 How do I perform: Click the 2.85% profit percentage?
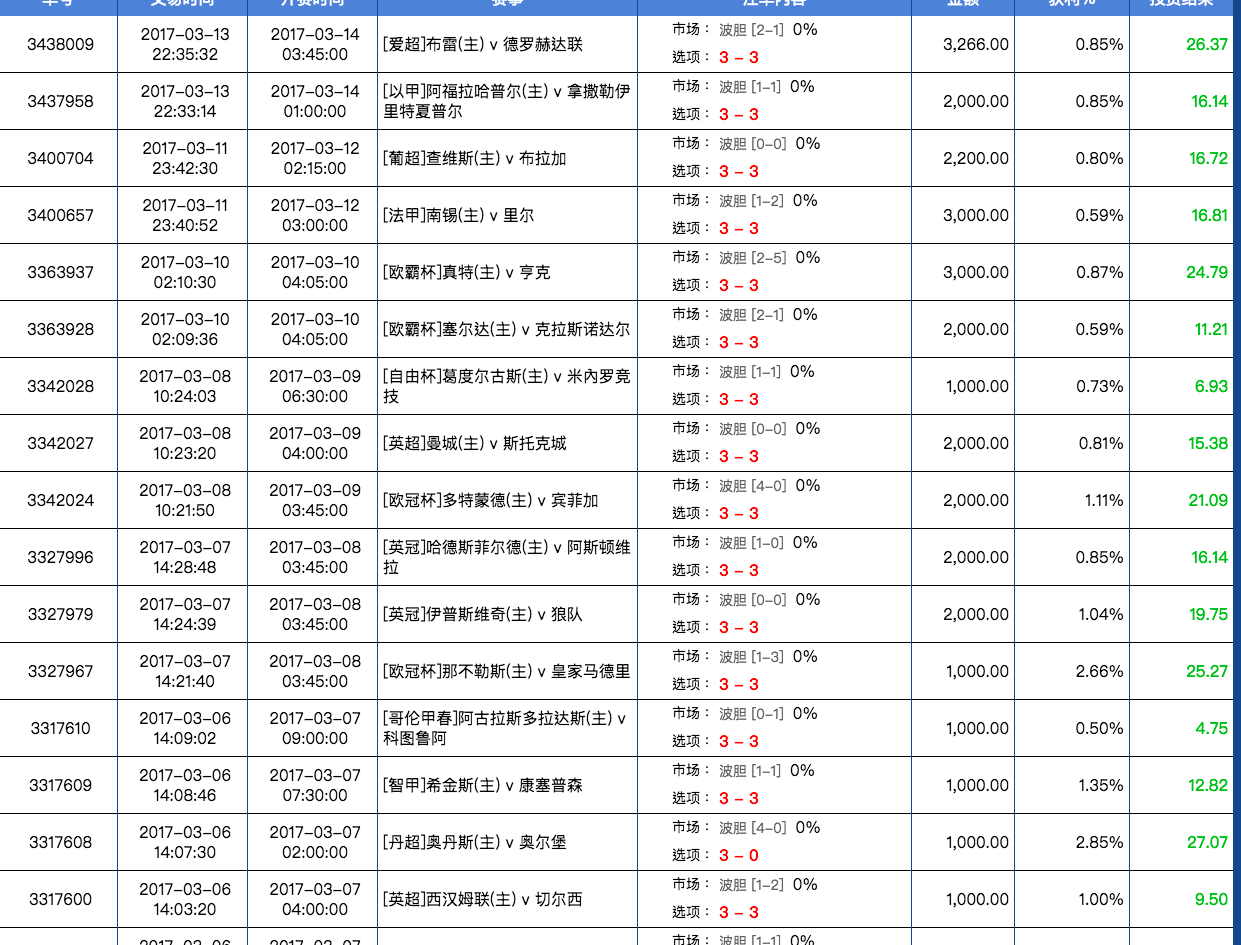(1099, 842)
